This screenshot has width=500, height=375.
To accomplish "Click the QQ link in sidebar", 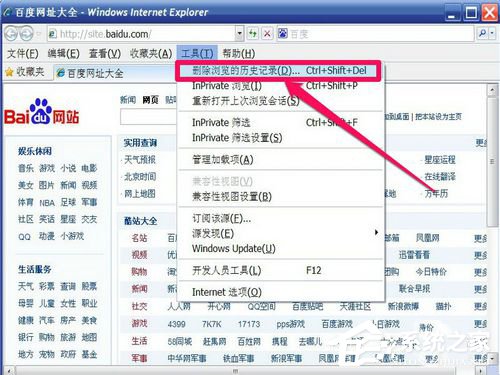I will pos(24,237).
